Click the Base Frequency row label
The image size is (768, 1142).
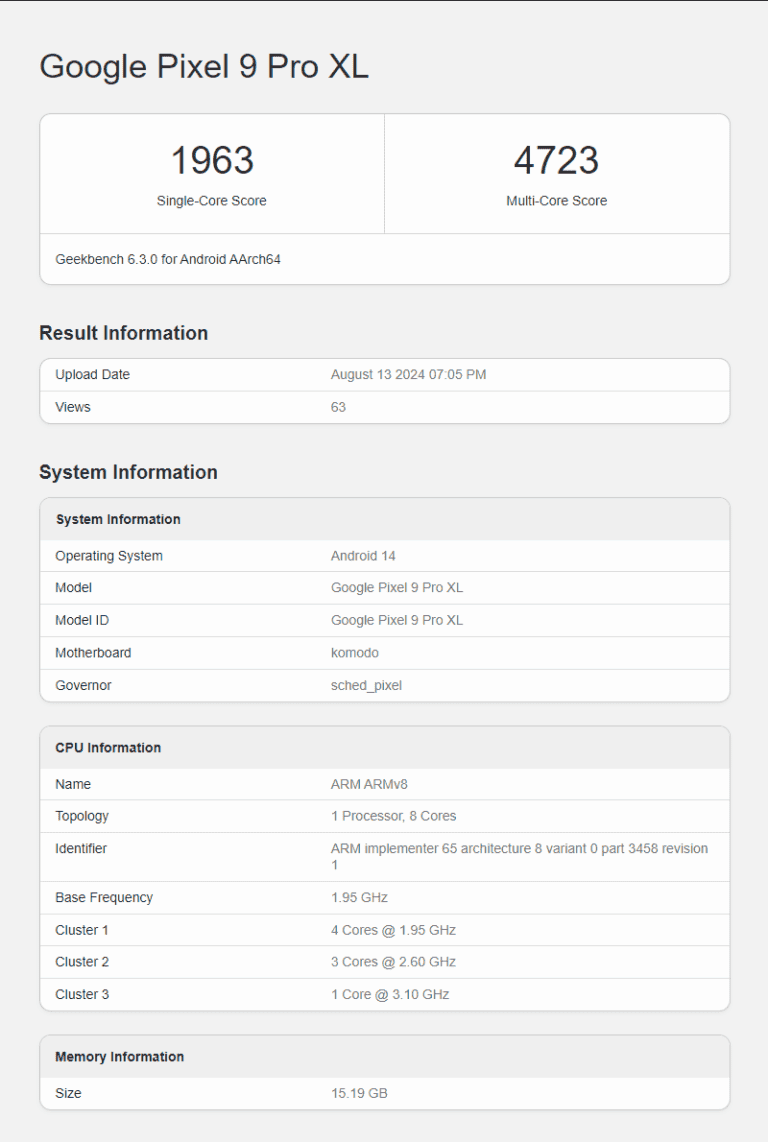tap(104, 897)
